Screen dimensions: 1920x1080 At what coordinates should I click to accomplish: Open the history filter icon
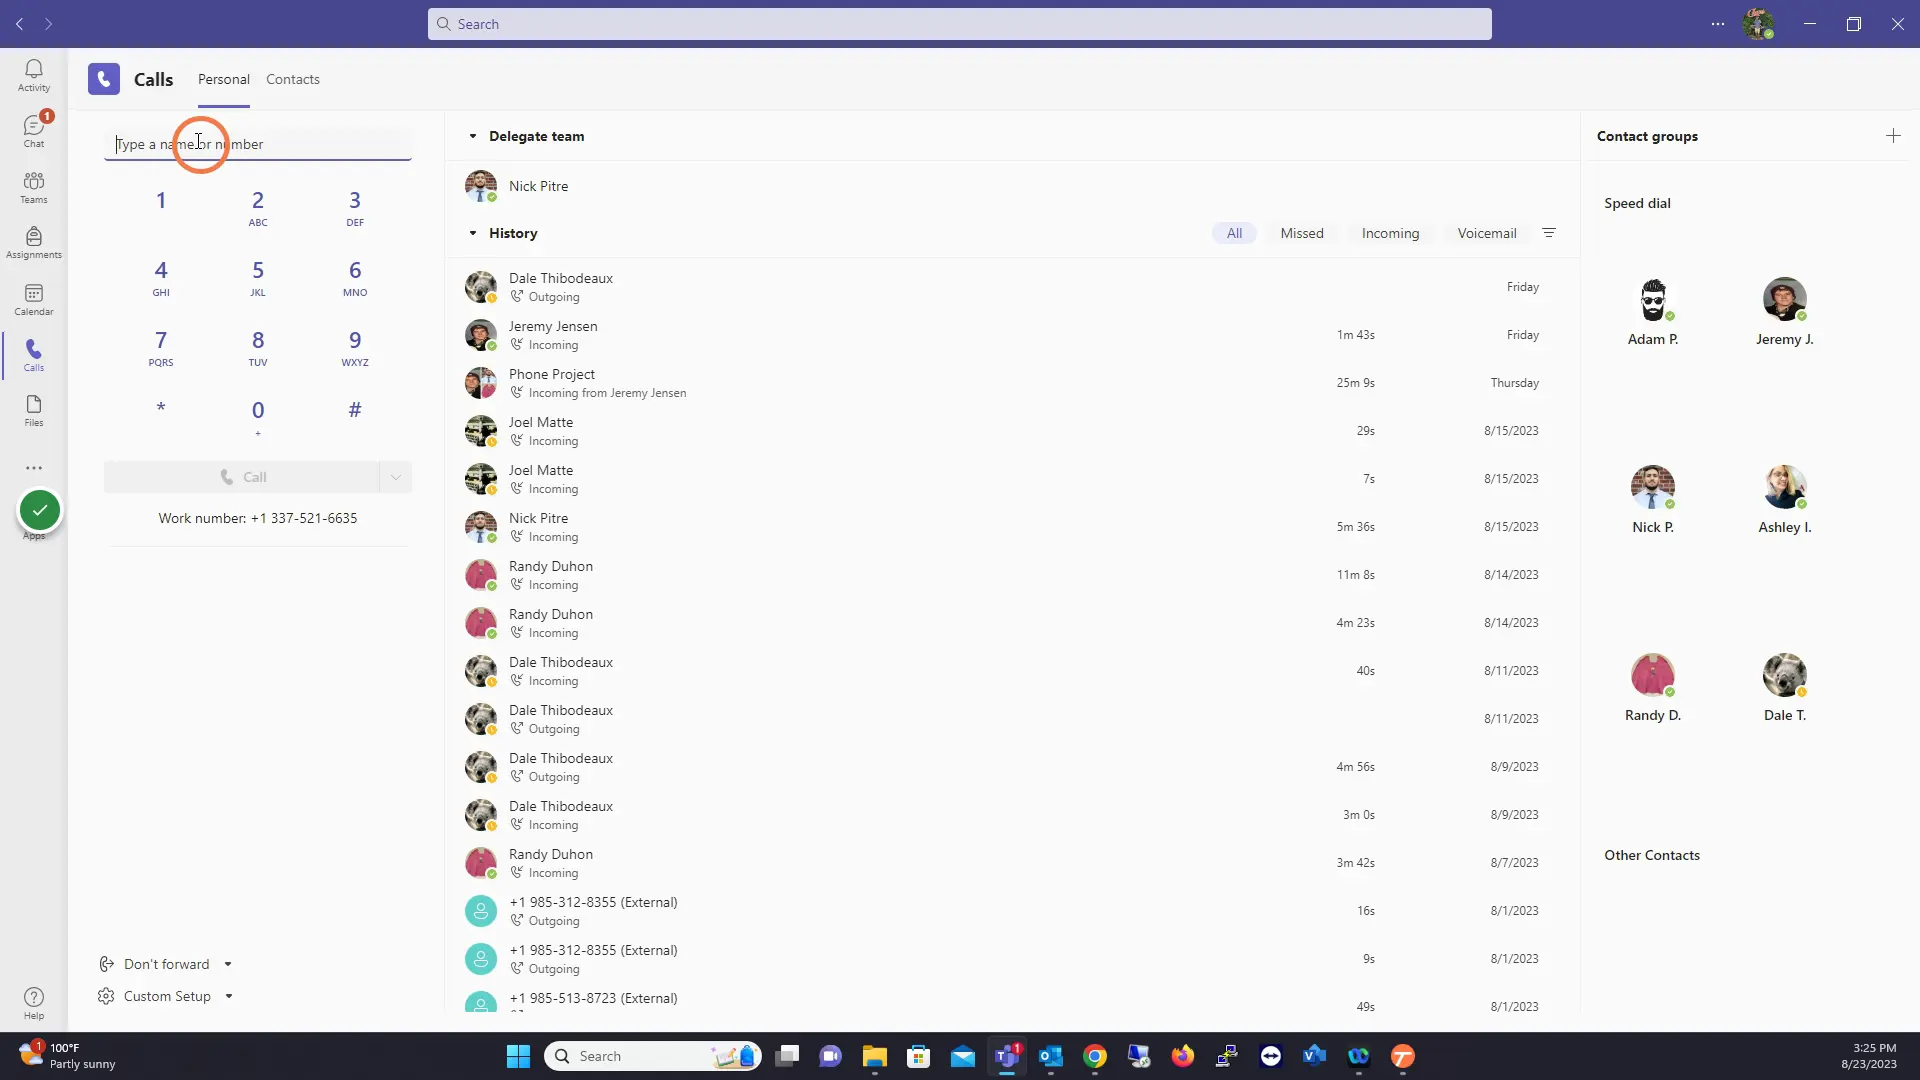[1549, 233]
